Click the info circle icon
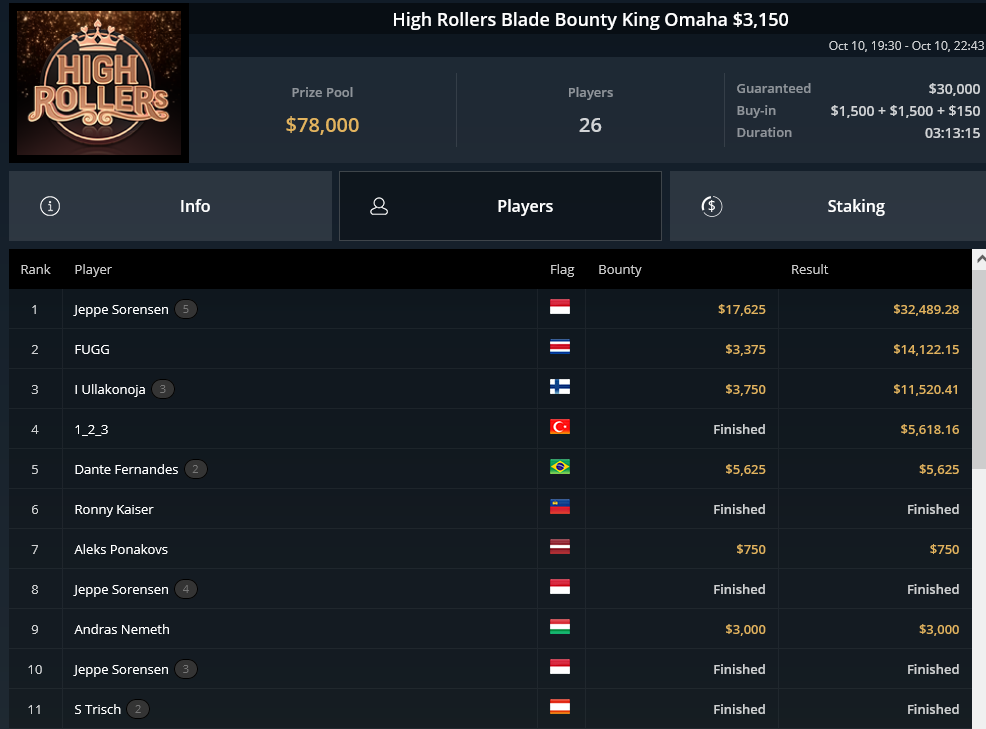986x729 pixels. coord(50,206)
